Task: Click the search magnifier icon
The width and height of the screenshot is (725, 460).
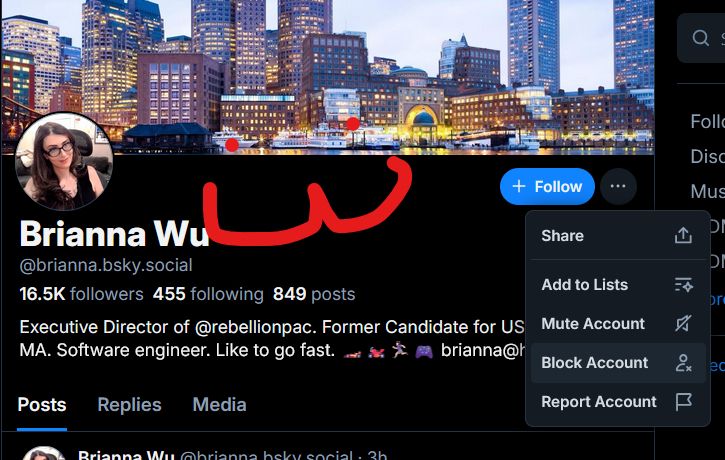Action: [700, 37]
